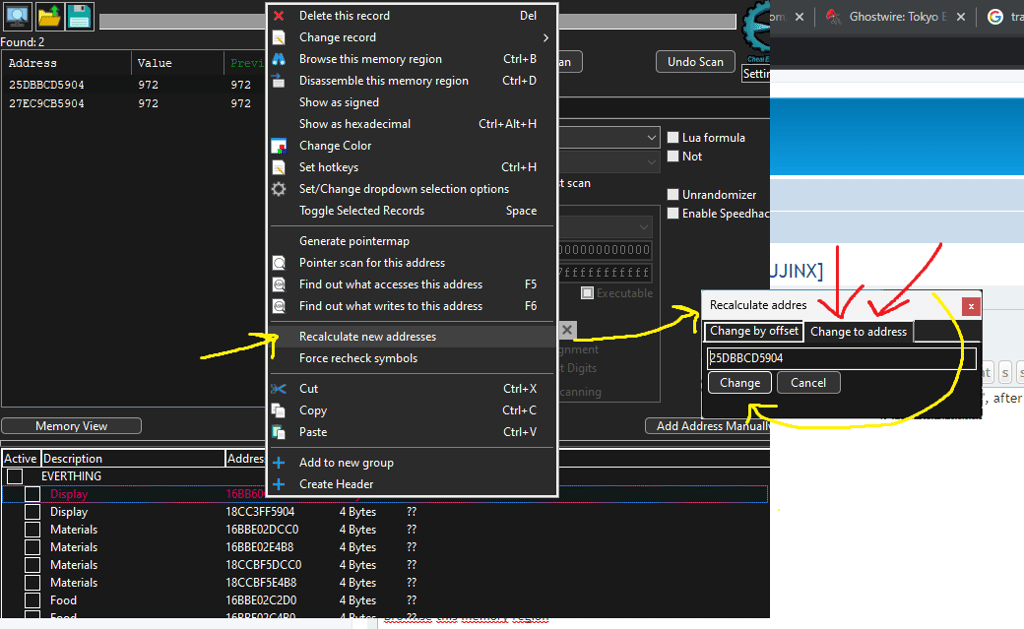The height and width of the screenshot is (629, 1024).
Task: Open Memory View
Action: pyautogui.click(x=71, y=426)
